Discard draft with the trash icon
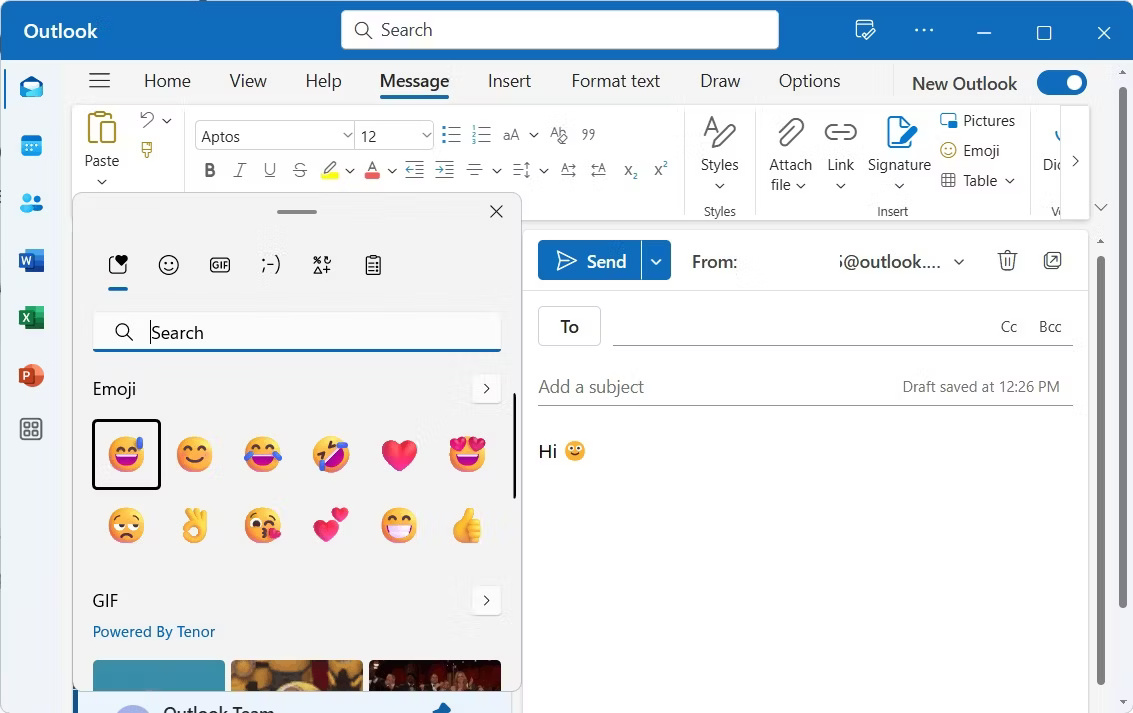Screen dimensions: 1133x713 coord(1007,261)
